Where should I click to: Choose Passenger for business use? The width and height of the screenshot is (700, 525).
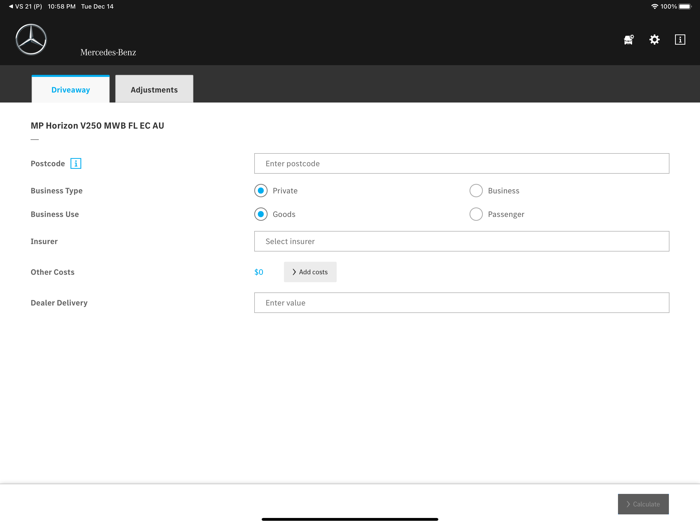pyautogui.click(x=476, y=214)
